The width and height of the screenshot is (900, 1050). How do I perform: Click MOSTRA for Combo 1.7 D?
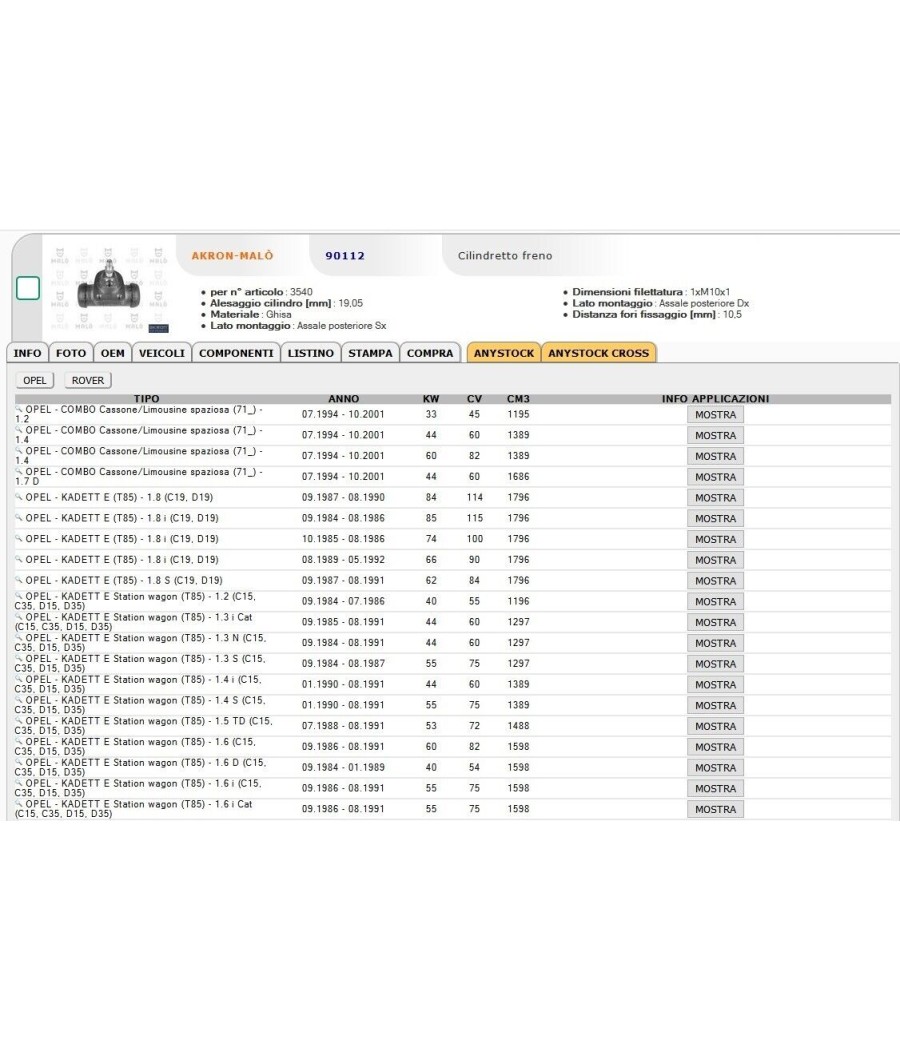pyautogui.click(x=715, y=477)
